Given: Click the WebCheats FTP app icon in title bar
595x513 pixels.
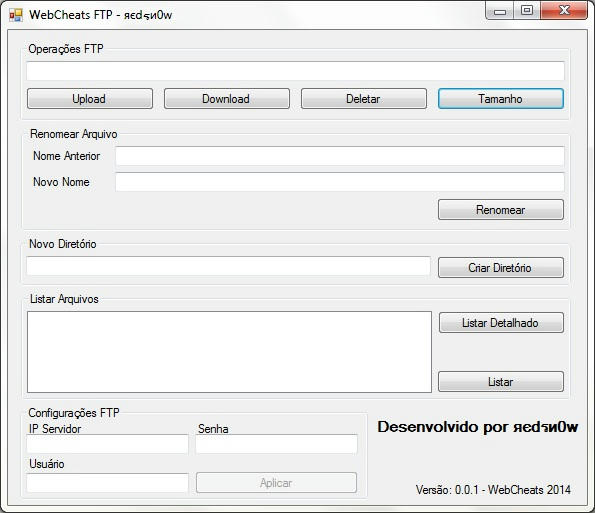Looking at the screenshot, I should (x=16, y=15).
